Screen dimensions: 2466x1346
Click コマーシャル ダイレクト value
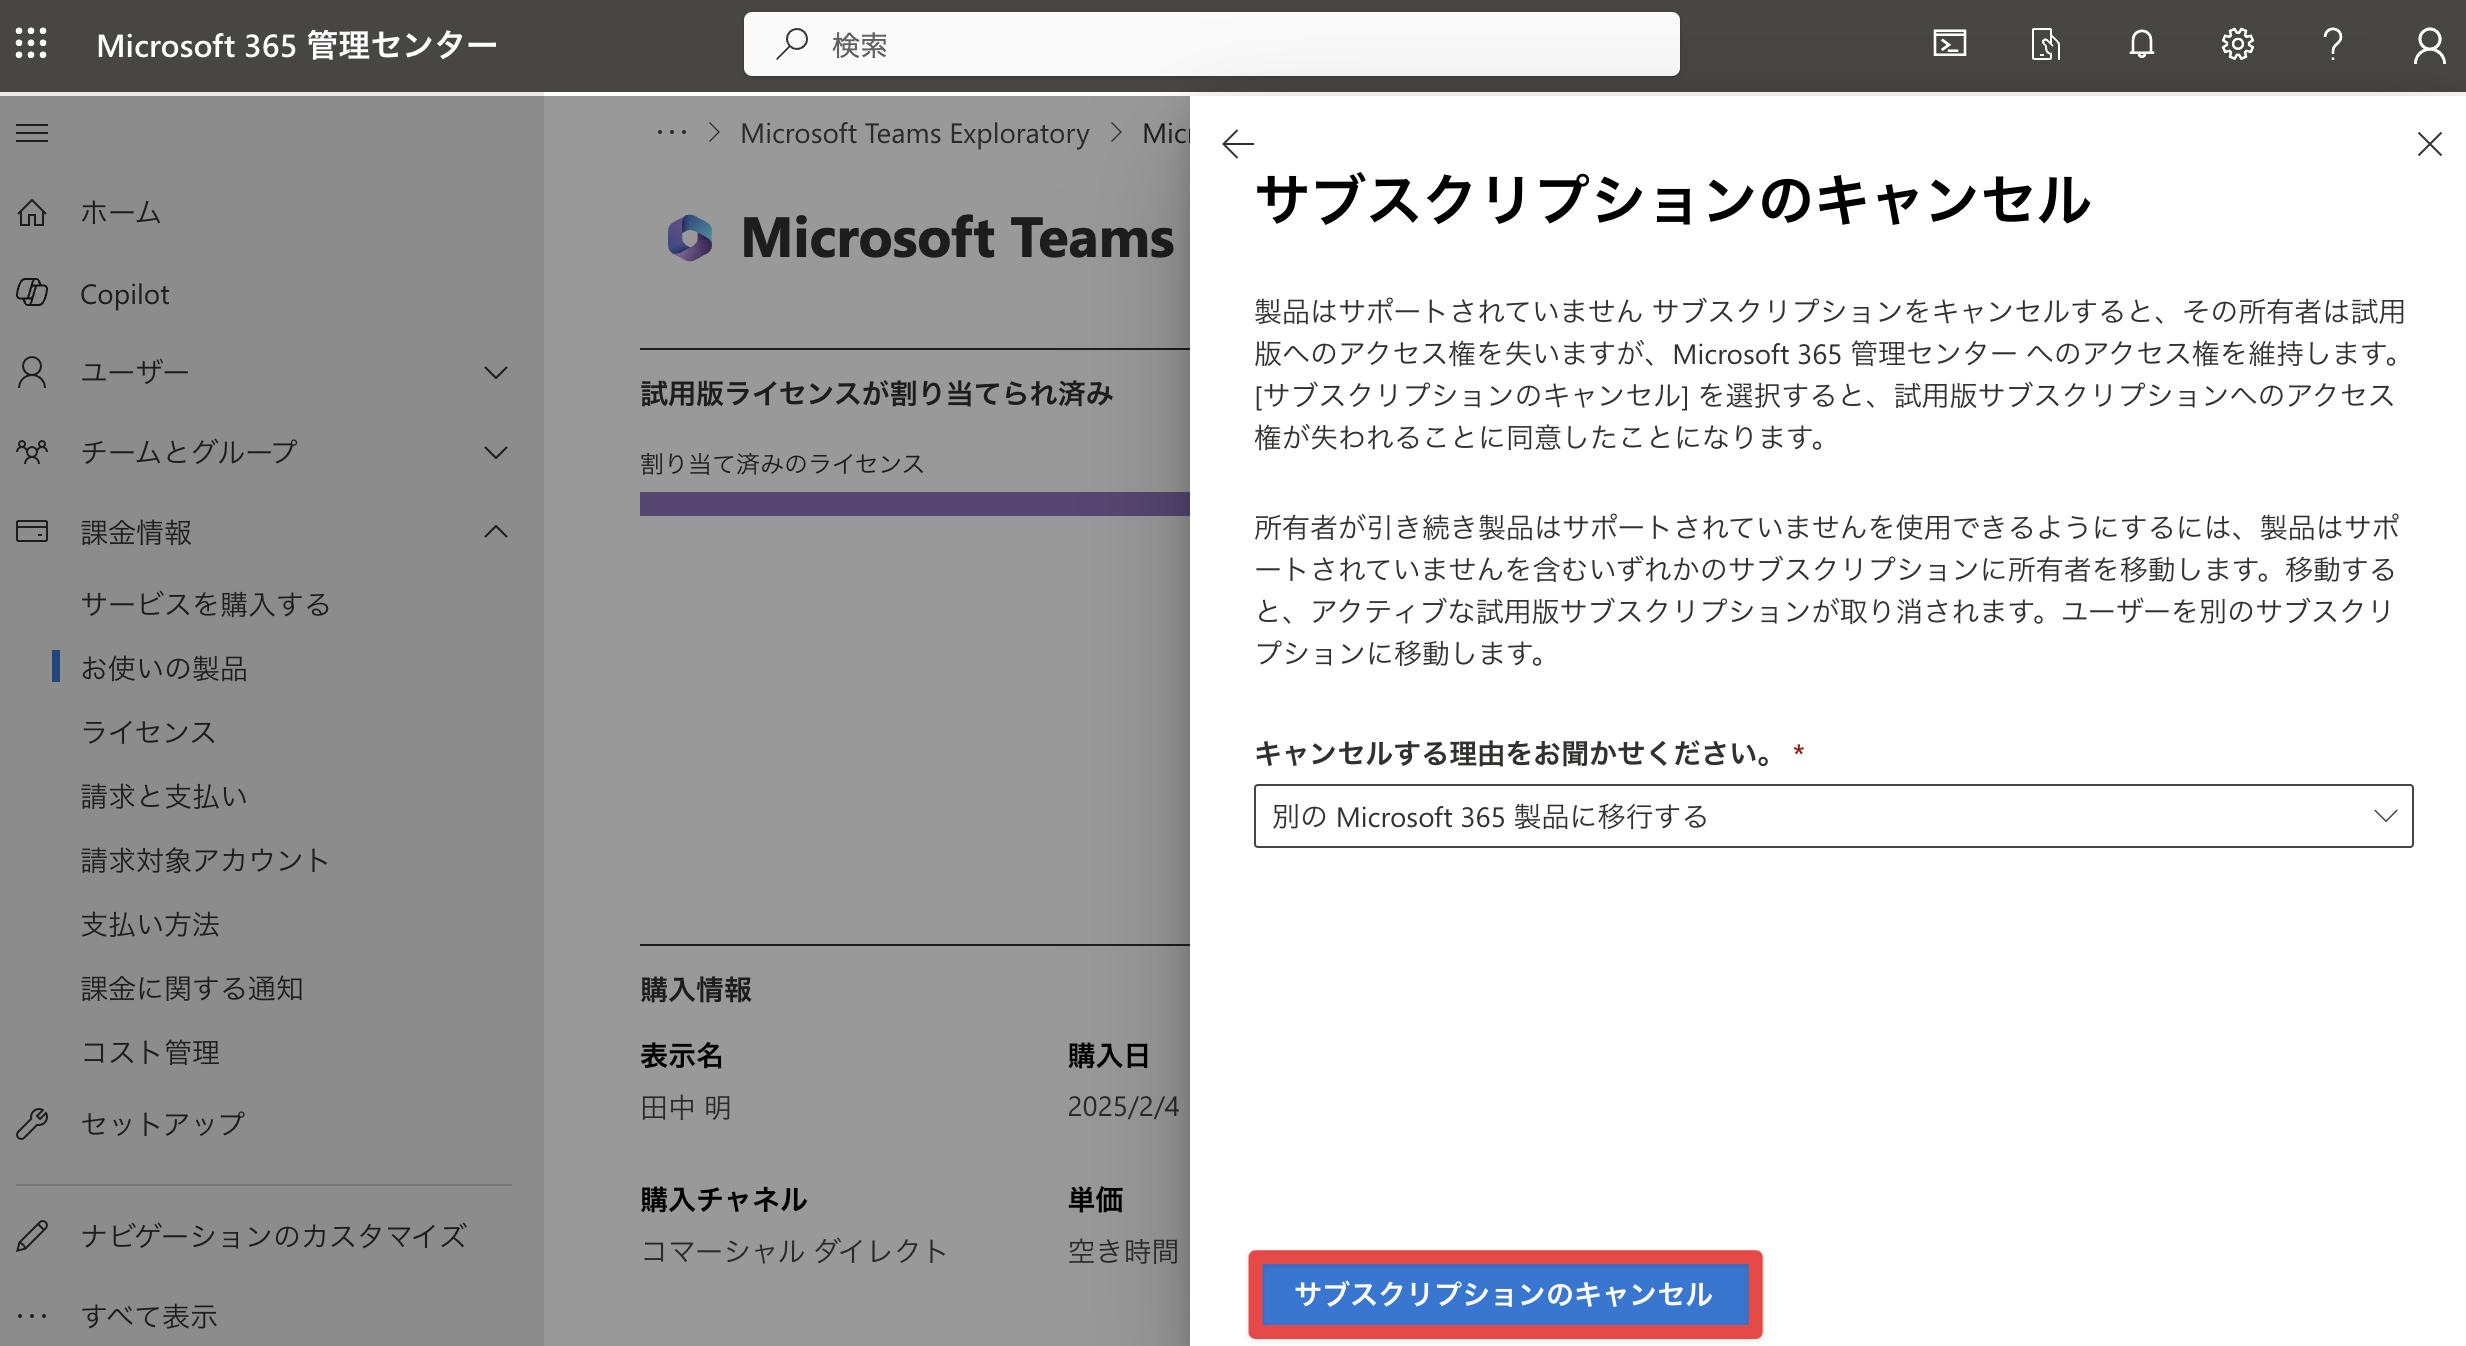[794, 1251]
